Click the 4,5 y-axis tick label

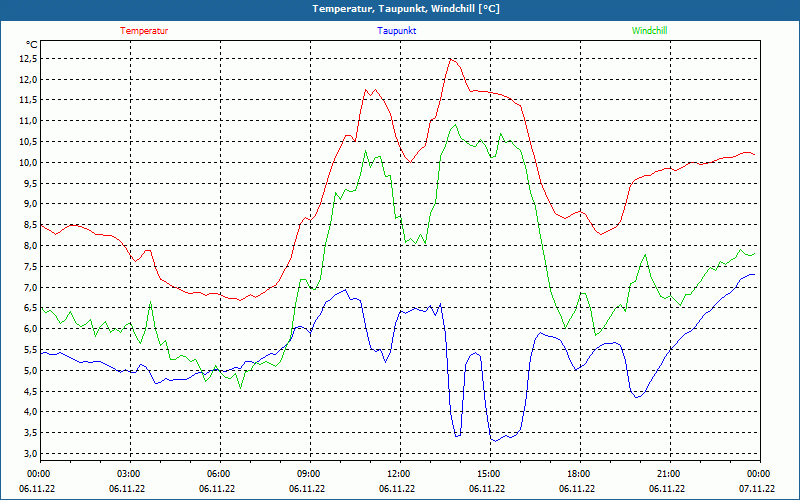pyautogui.click(x=31, y=391)
